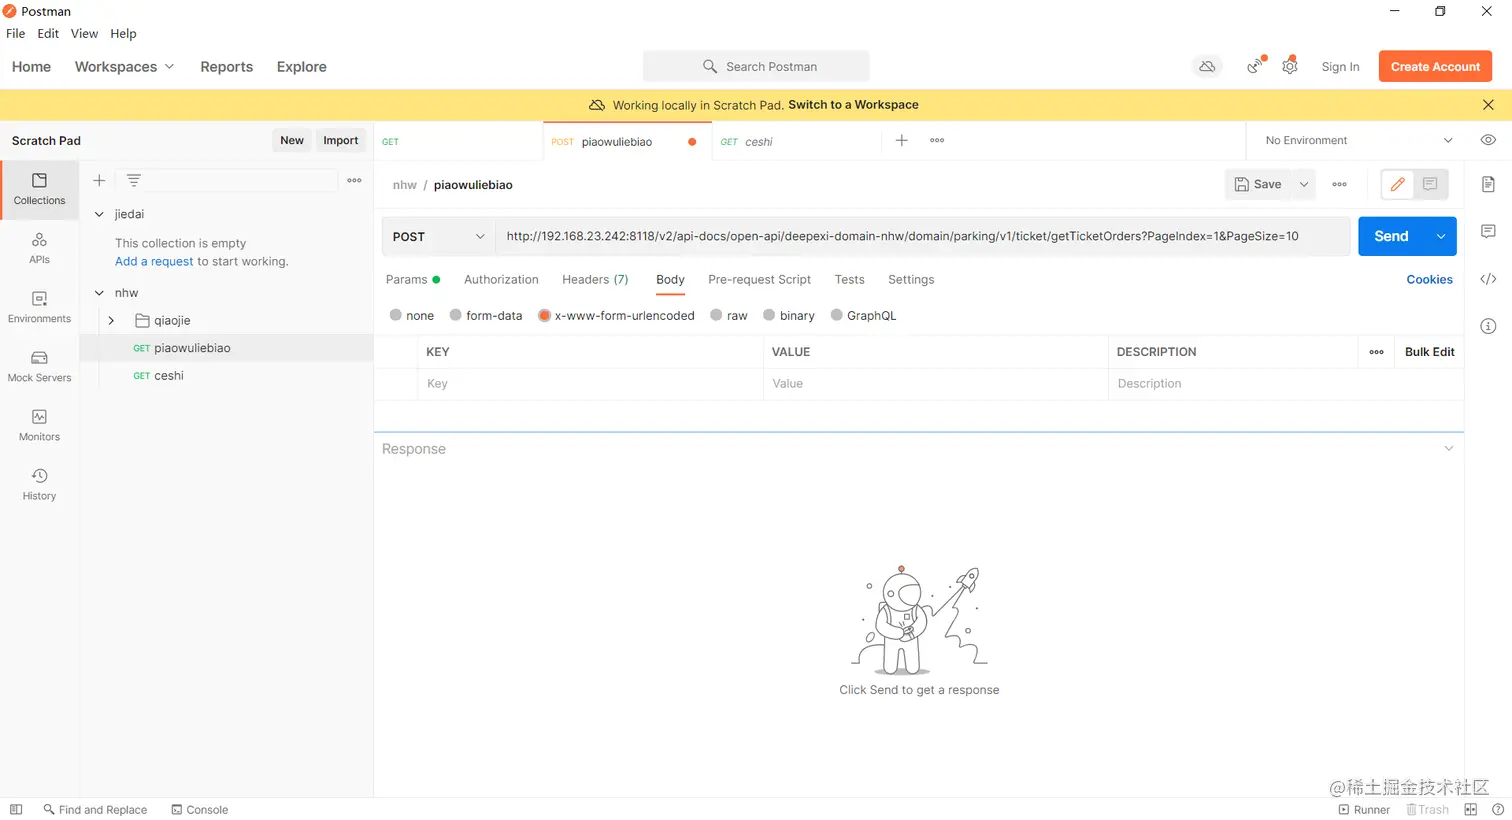
Task: Open the two-pane layout icon
Action: 1470,810
